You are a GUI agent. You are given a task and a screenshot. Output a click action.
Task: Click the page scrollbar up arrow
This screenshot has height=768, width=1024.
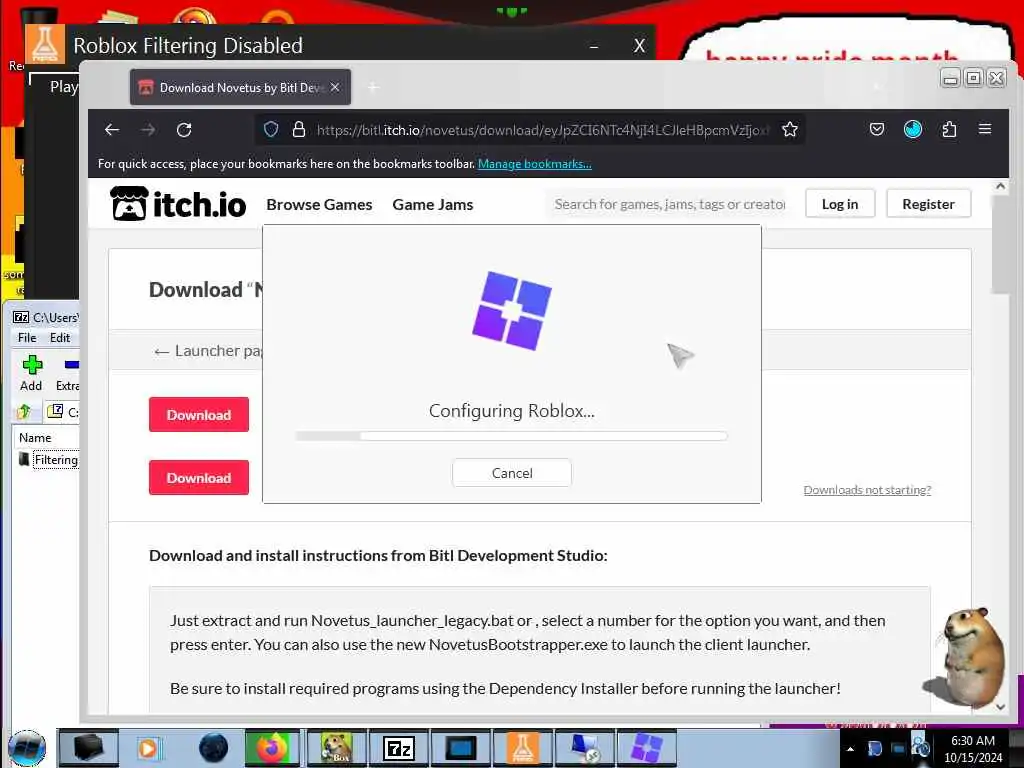1000,187
